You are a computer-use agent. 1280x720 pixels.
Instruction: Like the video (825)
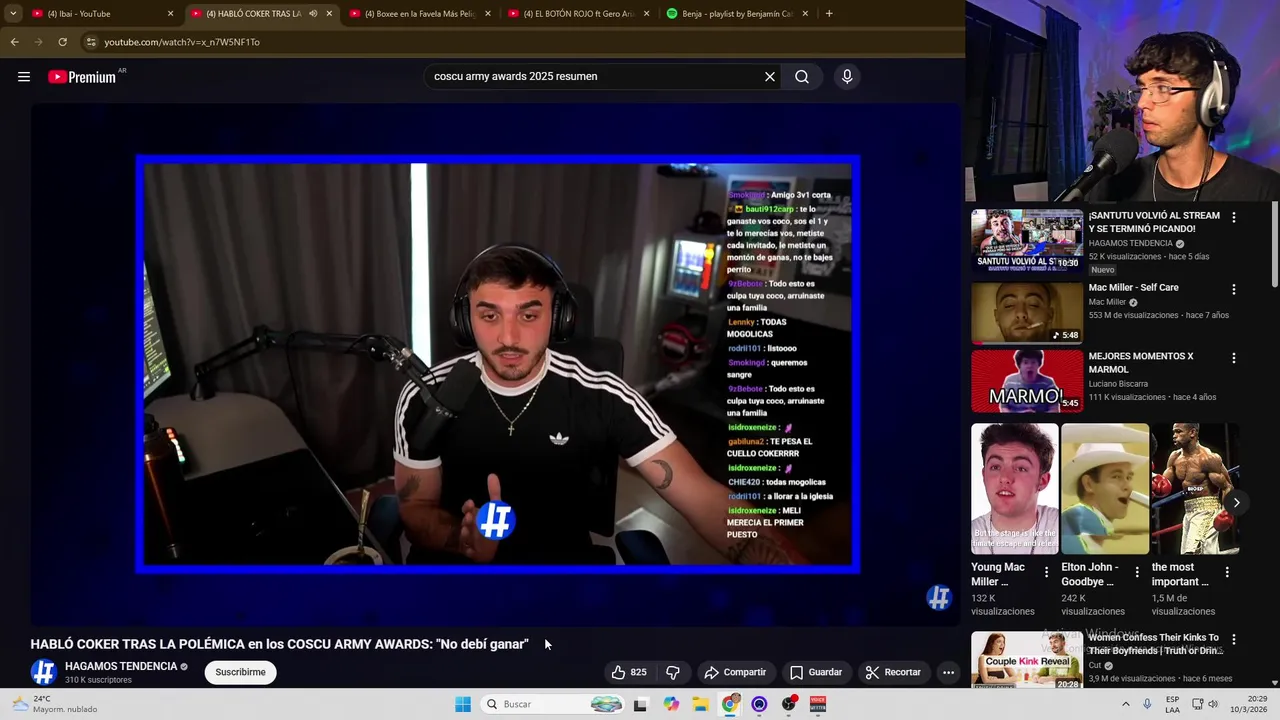coord(629,672)
